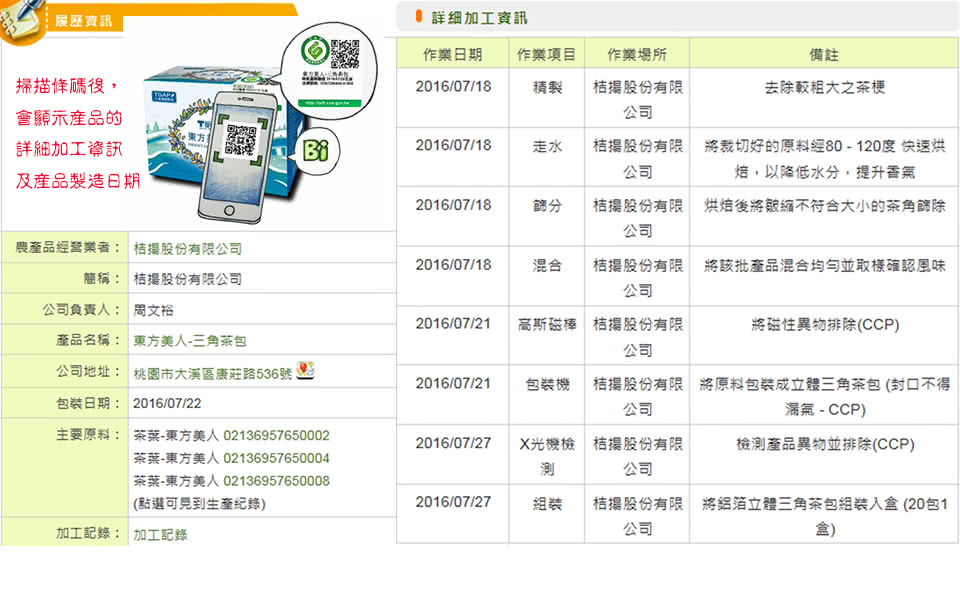Click the 作業項目 column header
960x604 pixels.
pos(546,54)
